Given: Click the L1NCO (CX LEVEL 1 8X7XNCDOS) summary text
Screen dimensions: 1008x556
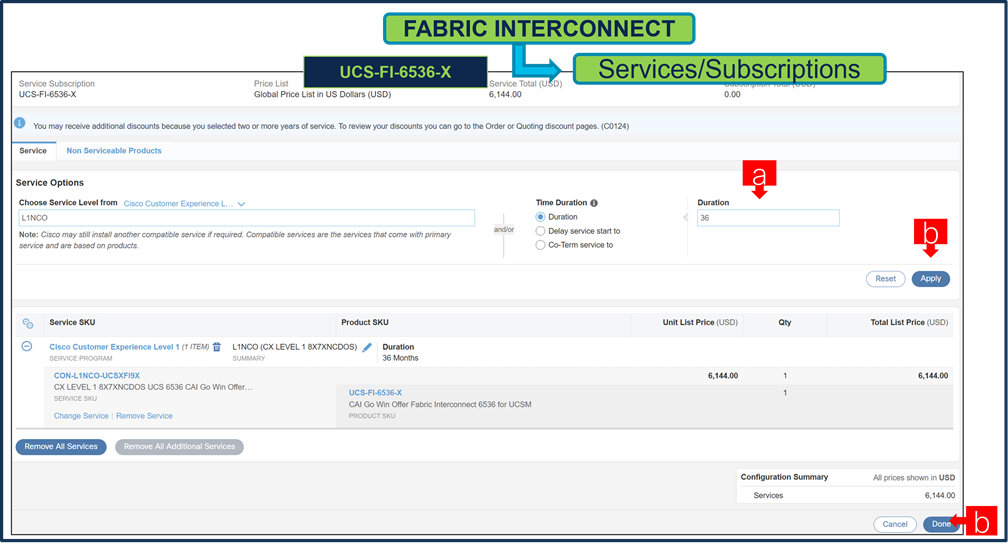Looking at the screenshot, I should [294, 347].
